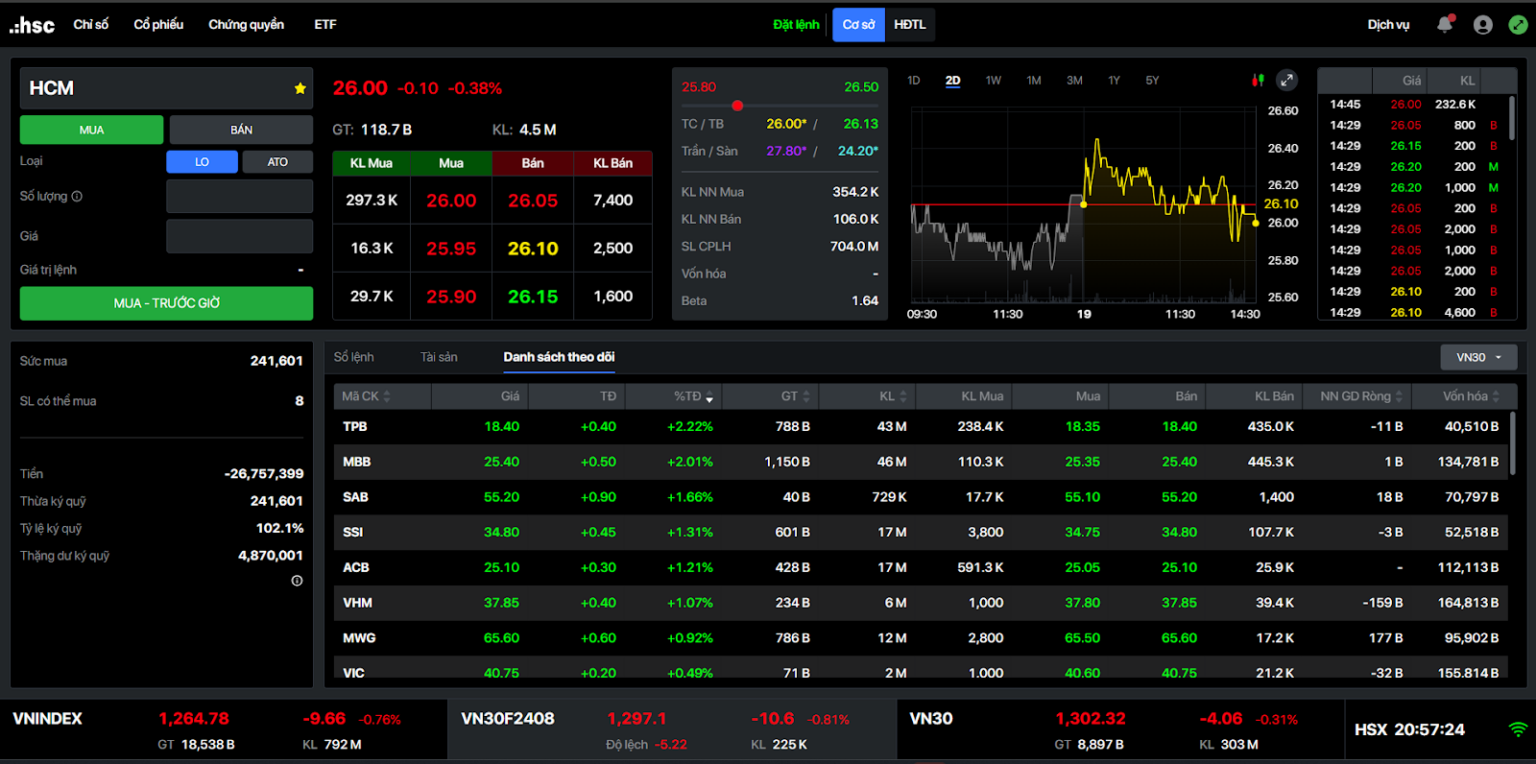The width and height of the screenshot is (1536, 764).
Task: Select the BÁN sell toggle
Action: pyautogui.click(x=241, y=130)
